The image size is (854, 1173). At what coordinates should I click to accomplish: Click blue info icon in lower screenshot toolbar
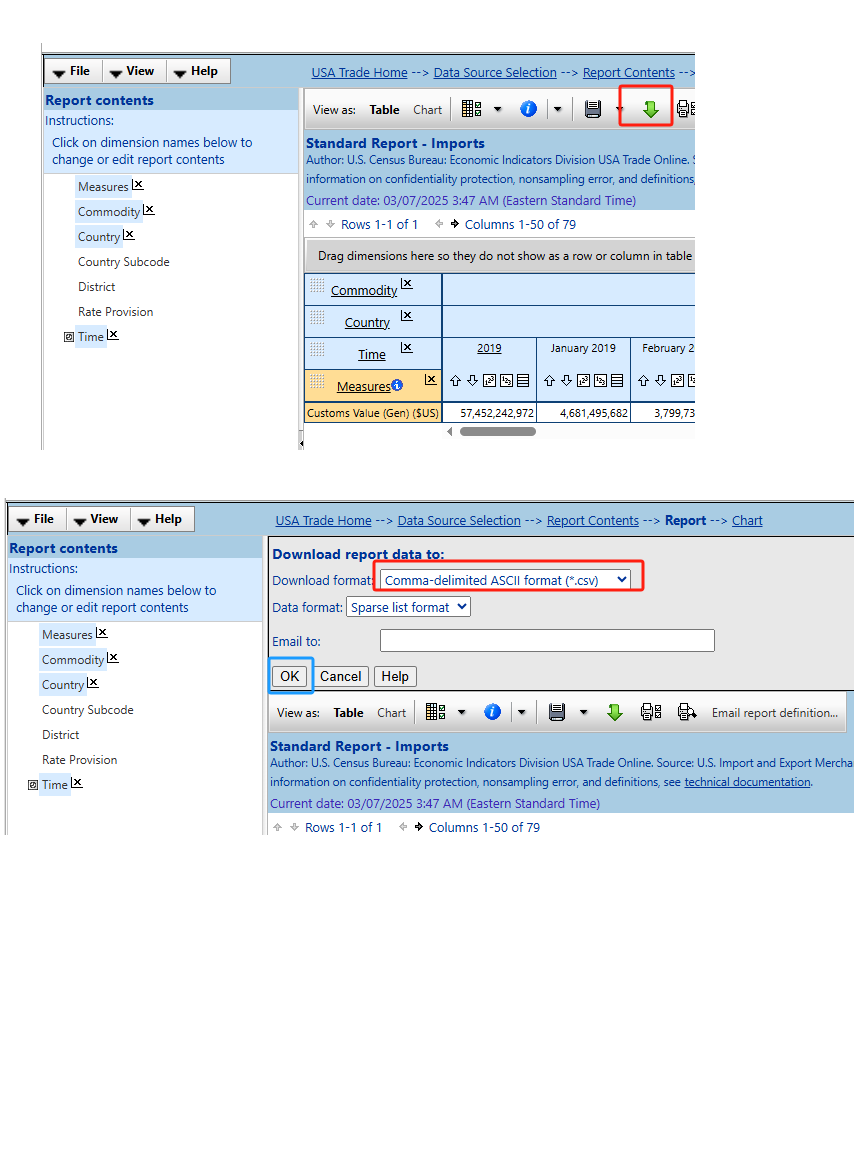(x=492, y=712)
